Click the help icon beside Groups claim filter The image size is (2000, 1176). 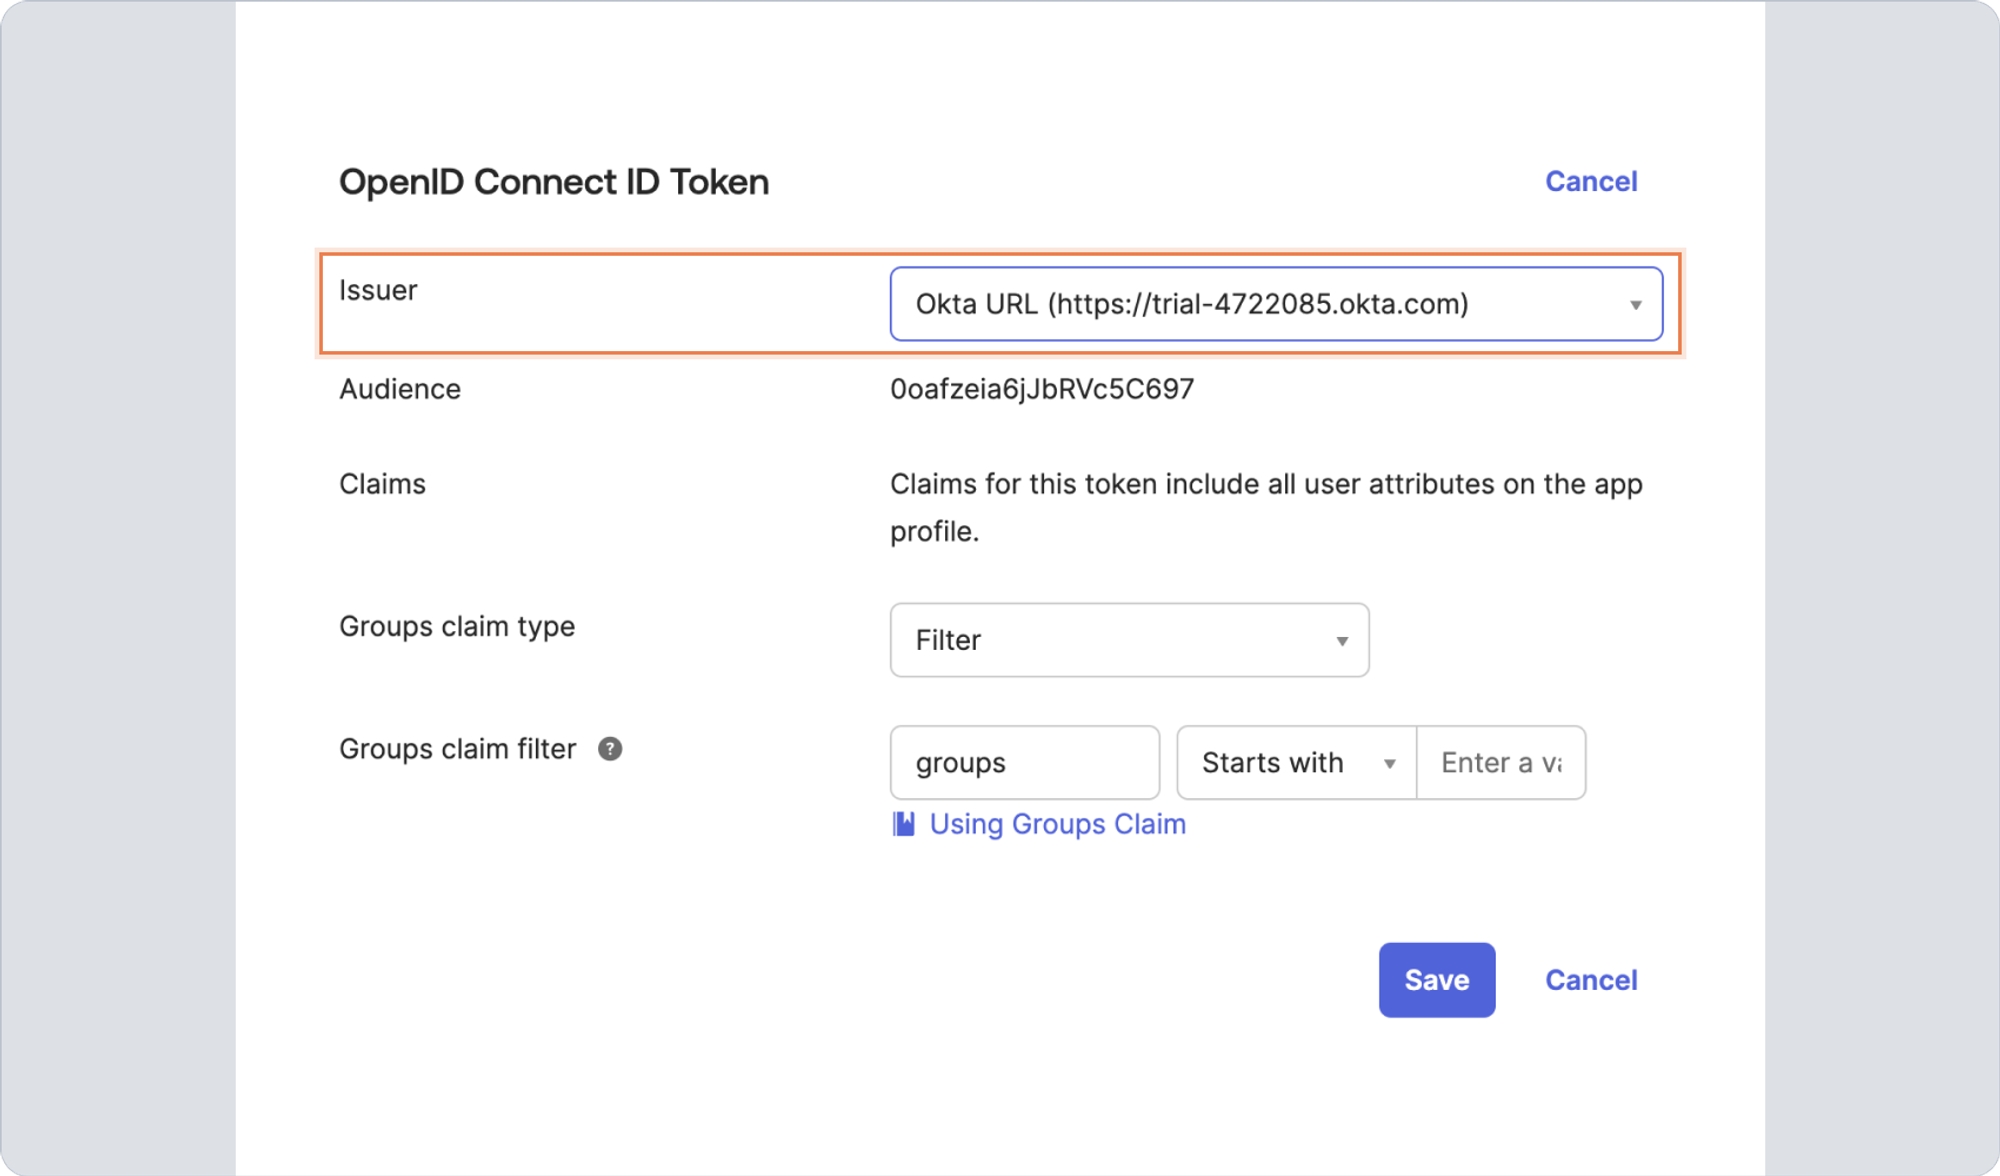coord(610,749)
